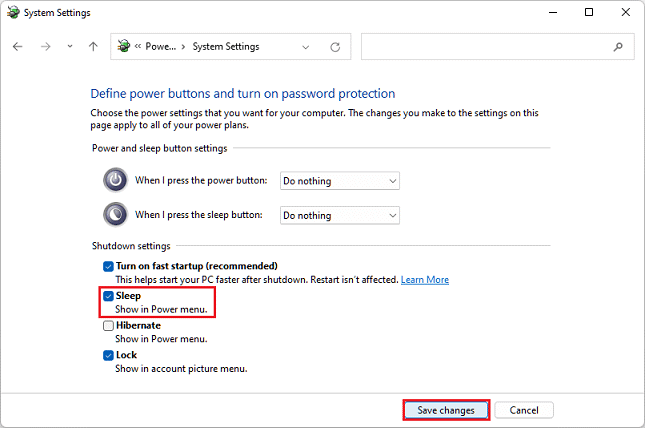Click the power button icon
645x428 pixels.
coord(116,181)
